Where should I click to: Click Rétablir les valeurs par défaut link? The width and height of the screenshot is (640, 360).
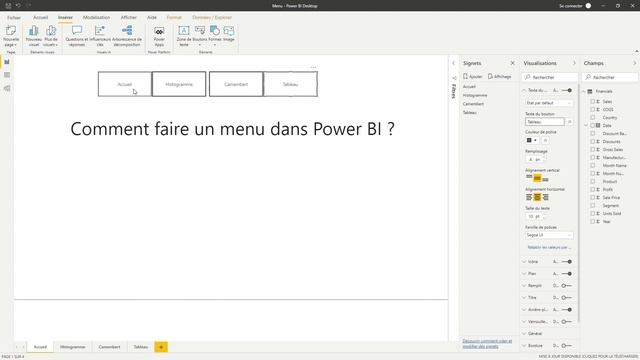point(549,247)
